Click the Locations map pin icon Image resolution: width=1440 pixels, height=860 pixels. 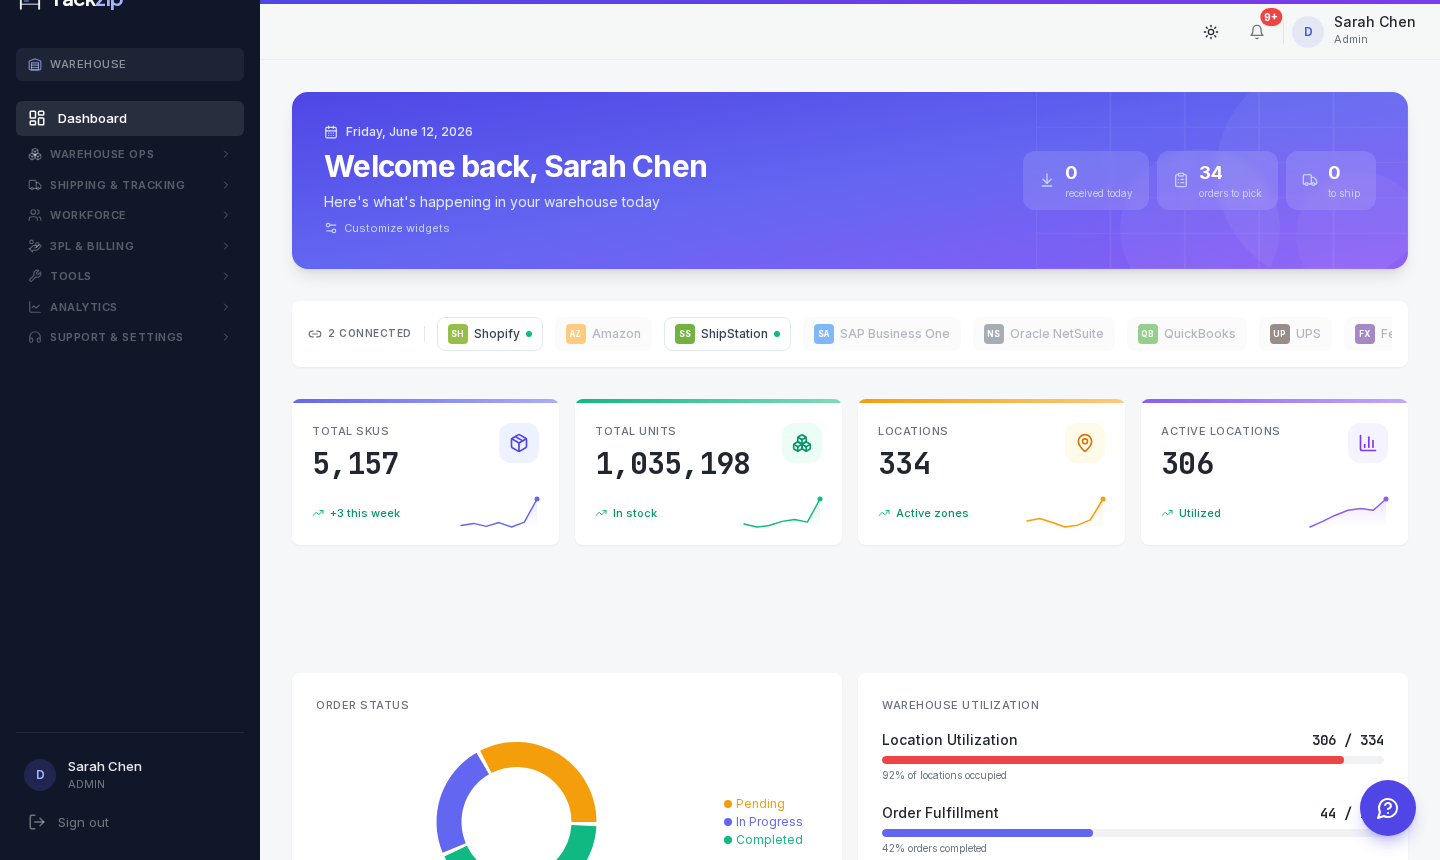[1085, 443]
